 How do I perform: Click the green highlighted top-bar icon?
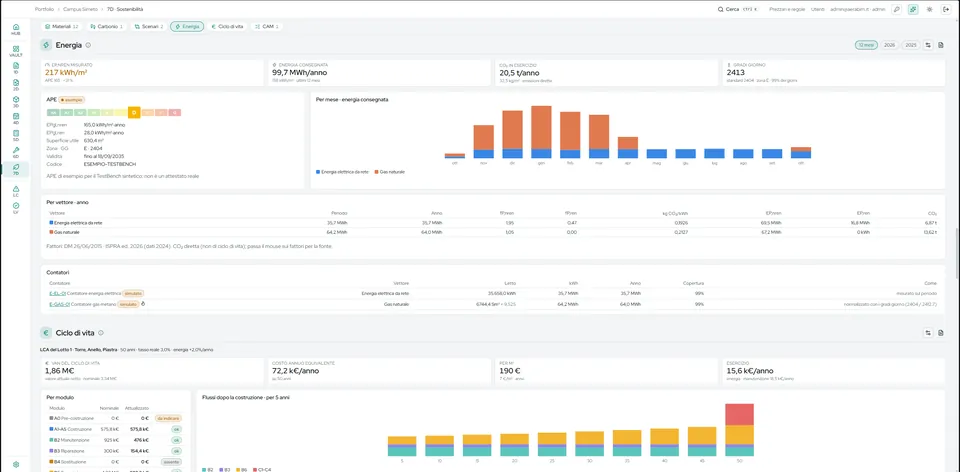click(x=913, y=9)
